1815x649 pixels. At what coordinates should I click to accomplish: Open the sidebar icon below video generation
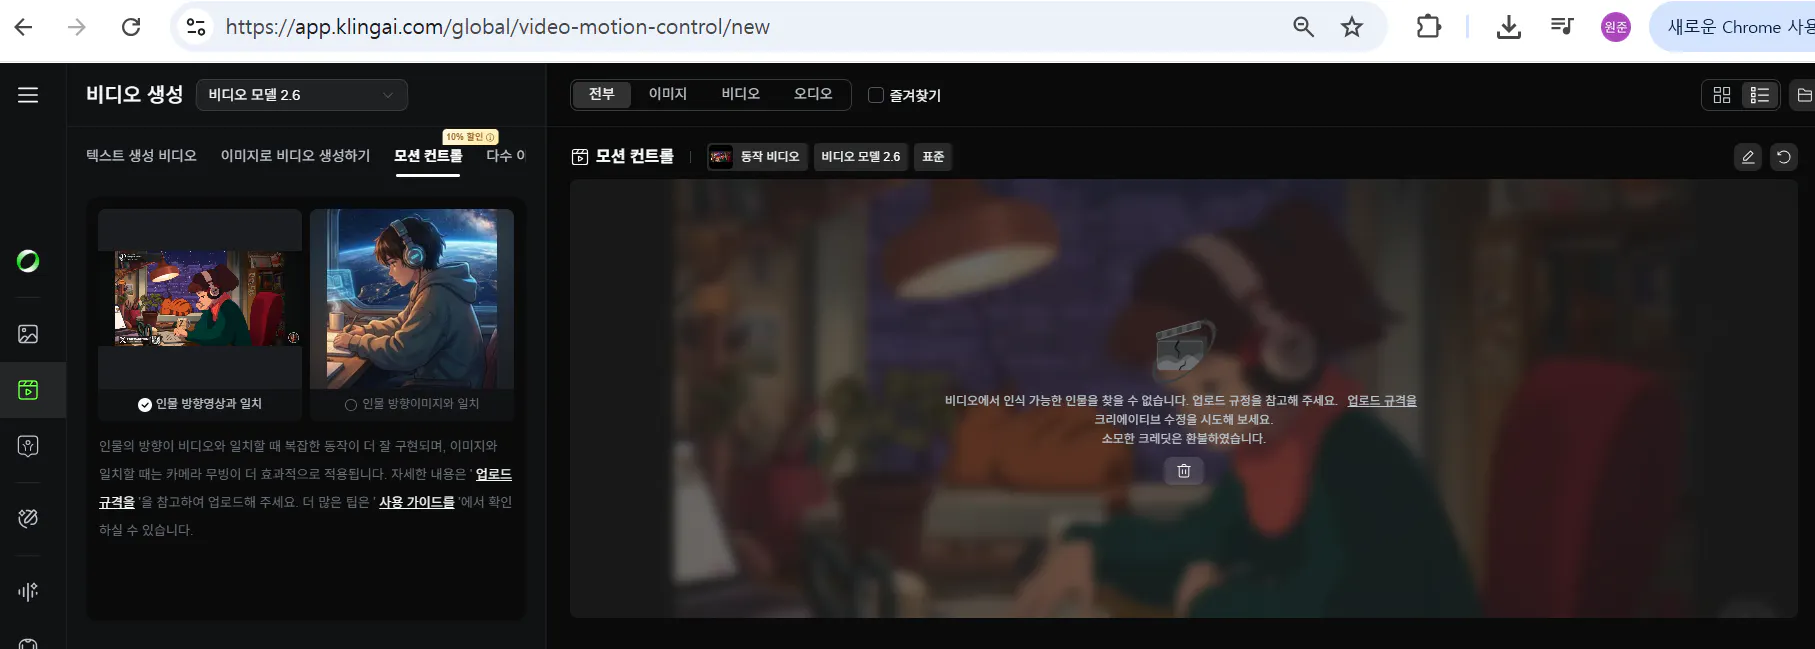pyautogui.click(x=28, y=446)
